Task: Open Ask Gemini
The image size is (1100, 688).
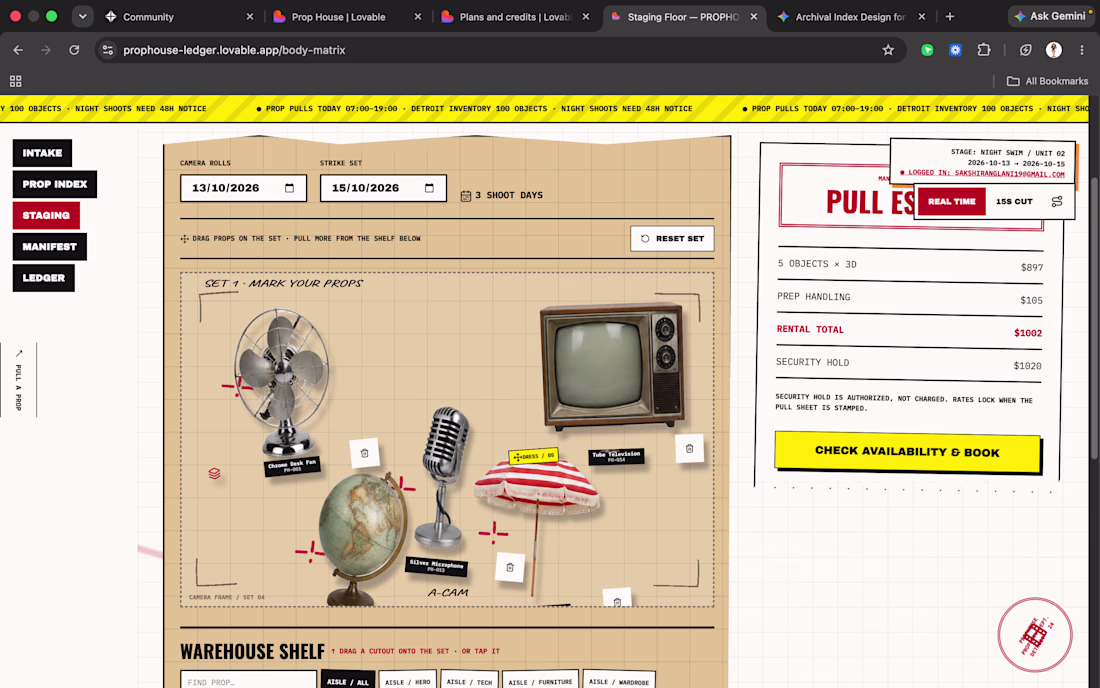Action: (1050, 16)
